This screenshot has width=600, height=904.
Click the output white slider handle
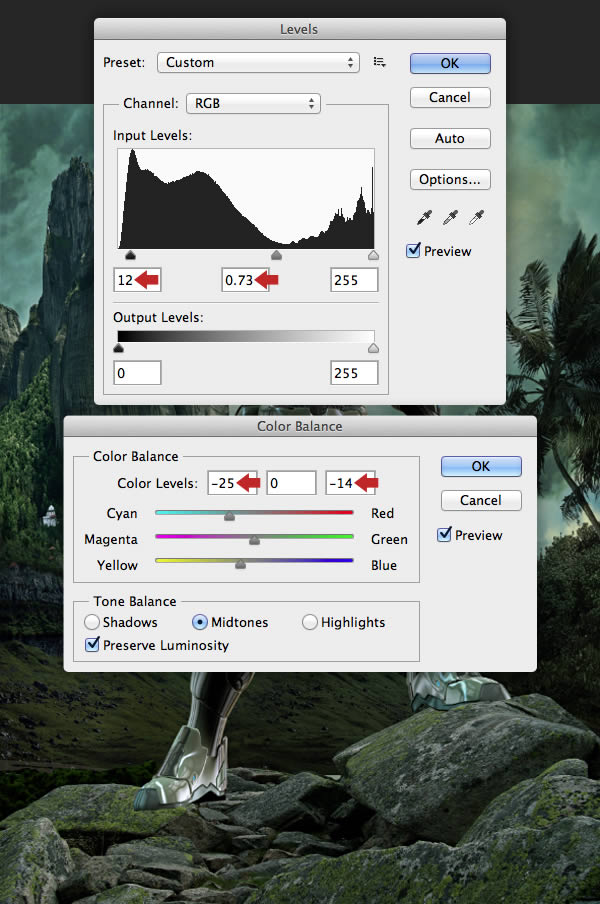373,348
